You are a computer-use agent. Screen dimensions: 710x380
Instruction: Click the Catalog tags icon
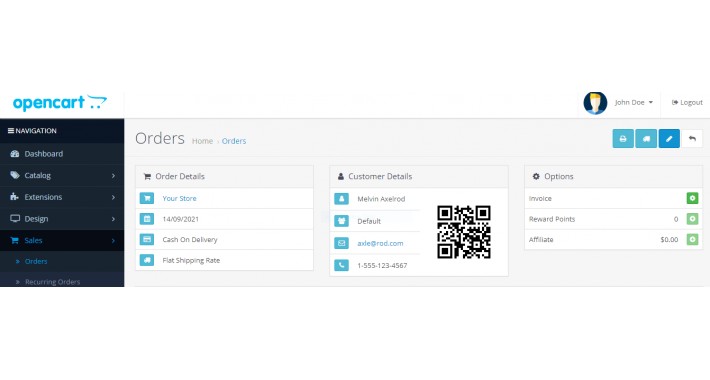[15, 175]
